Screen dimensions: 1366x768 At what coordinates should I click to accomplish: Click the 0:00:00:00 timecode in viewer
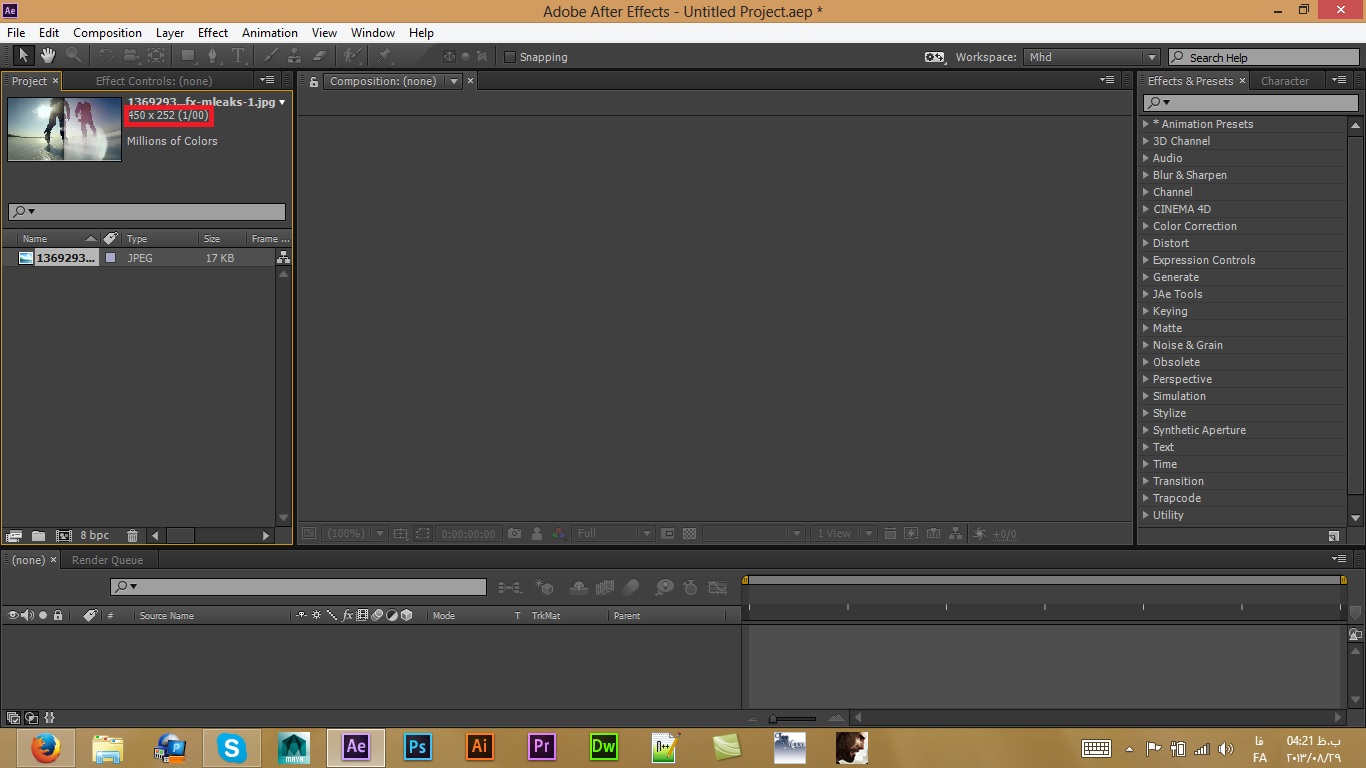click(469, 534)
